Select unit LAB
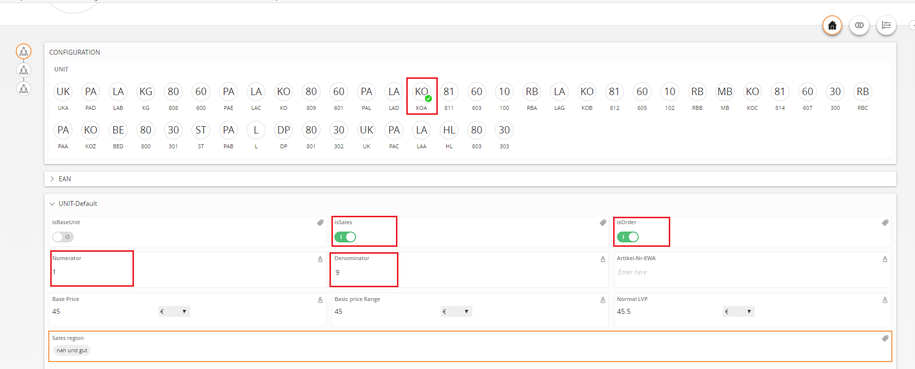Image resolution: width=915 pixels, height=369 pixels. pyautogui.click(x=118, y=92)
